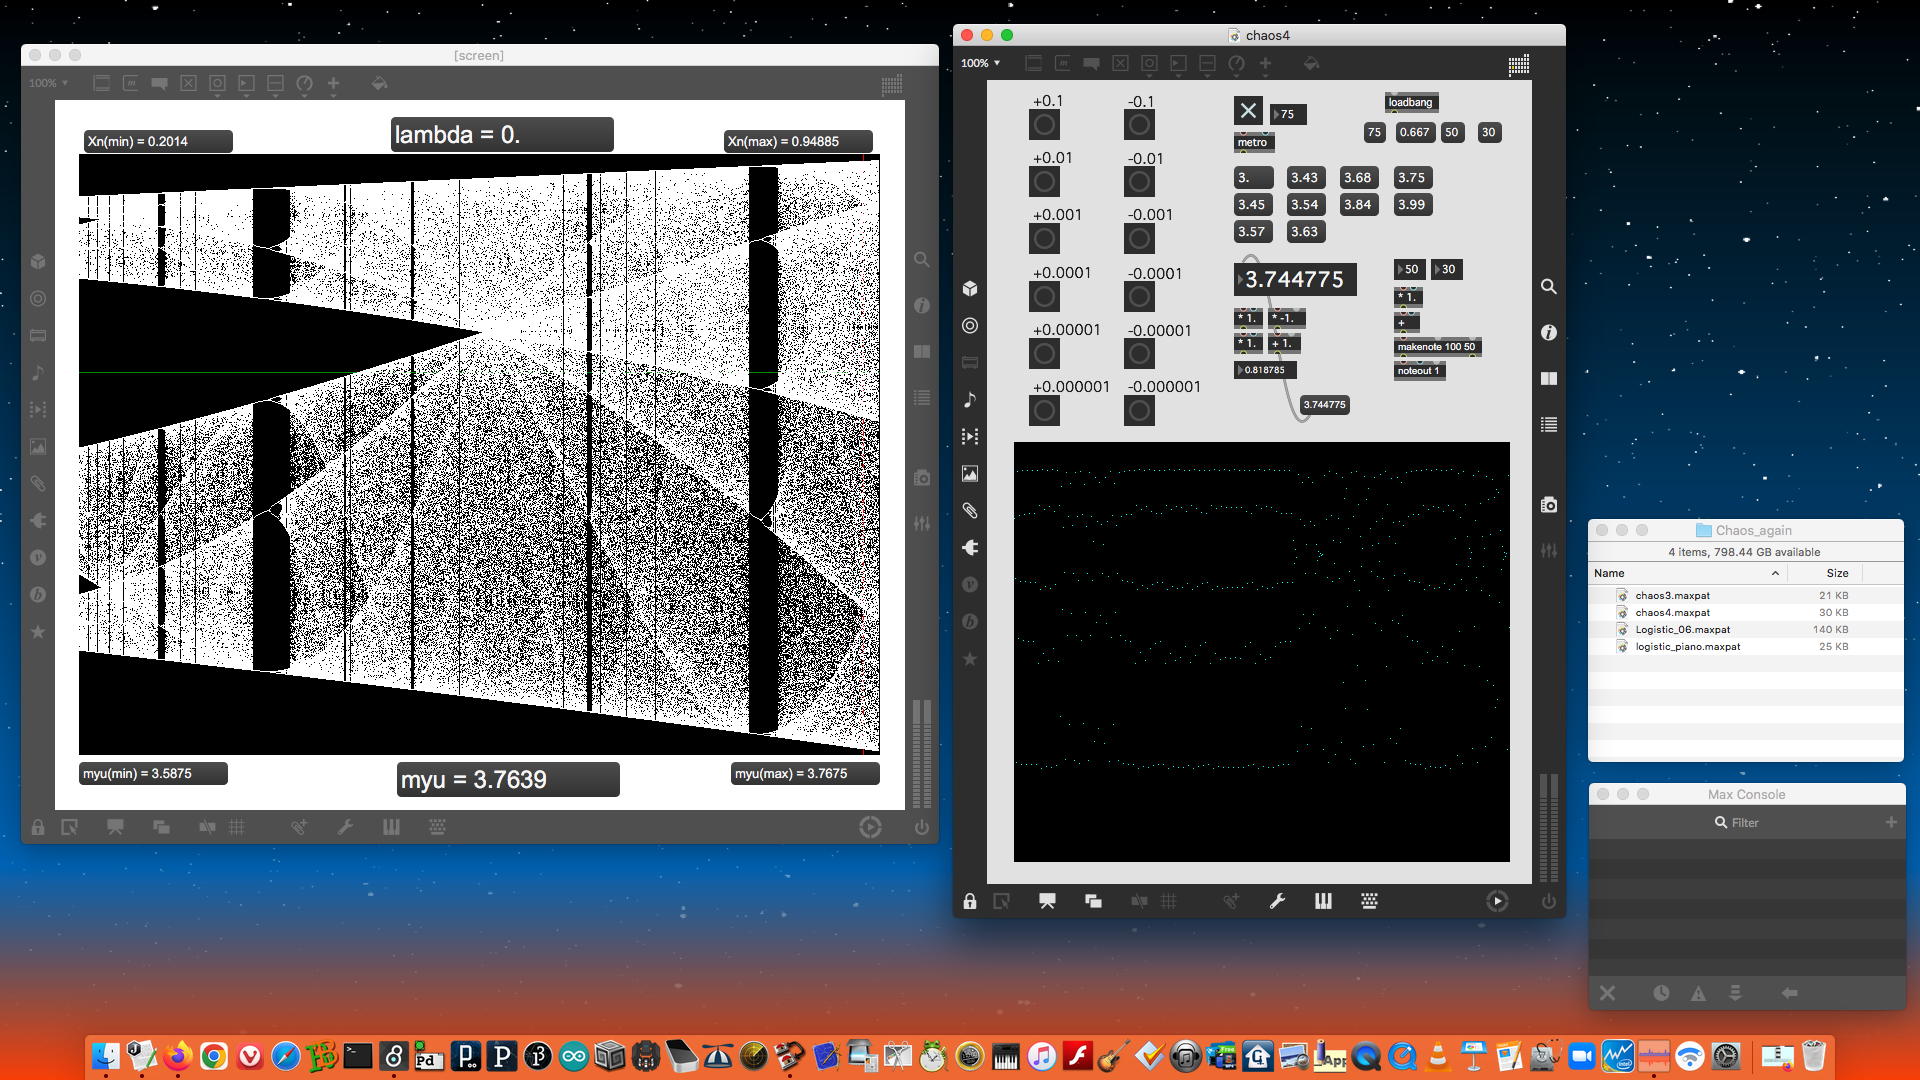Click the 3.84 message box
Screen dimensions: 1920x1080
click(1357, 204)
